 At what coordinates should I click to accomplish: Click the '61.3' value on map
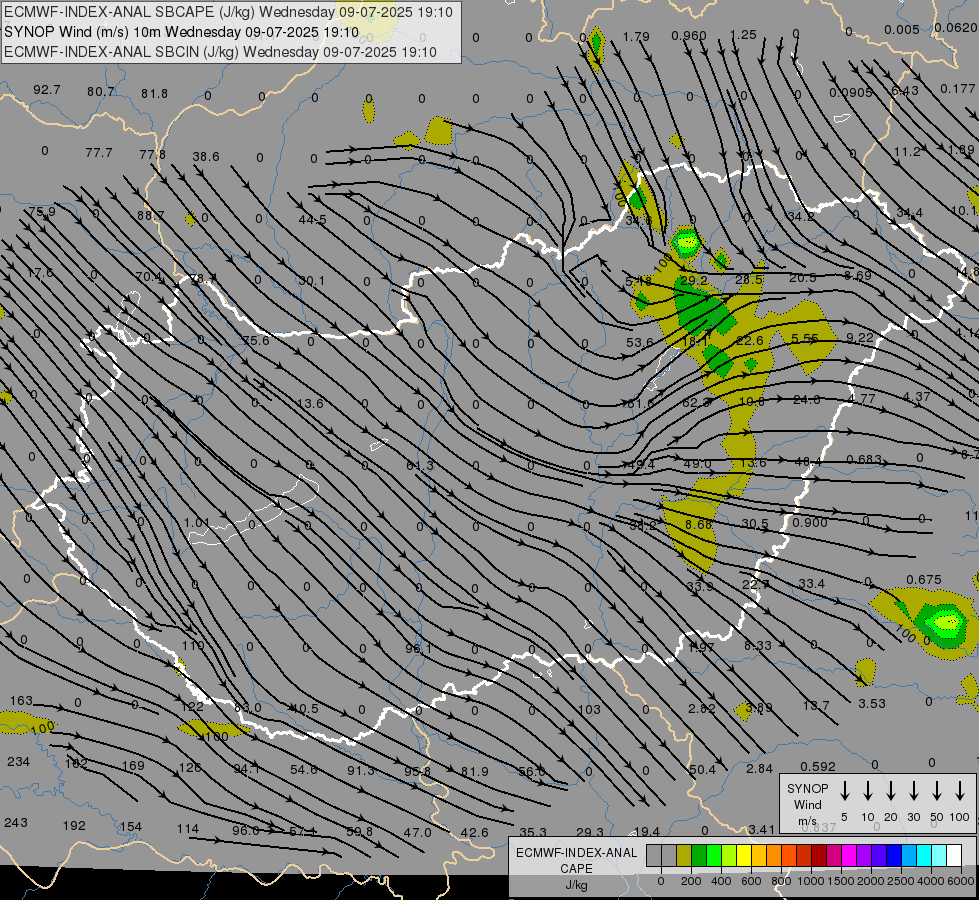pos(420,465)
